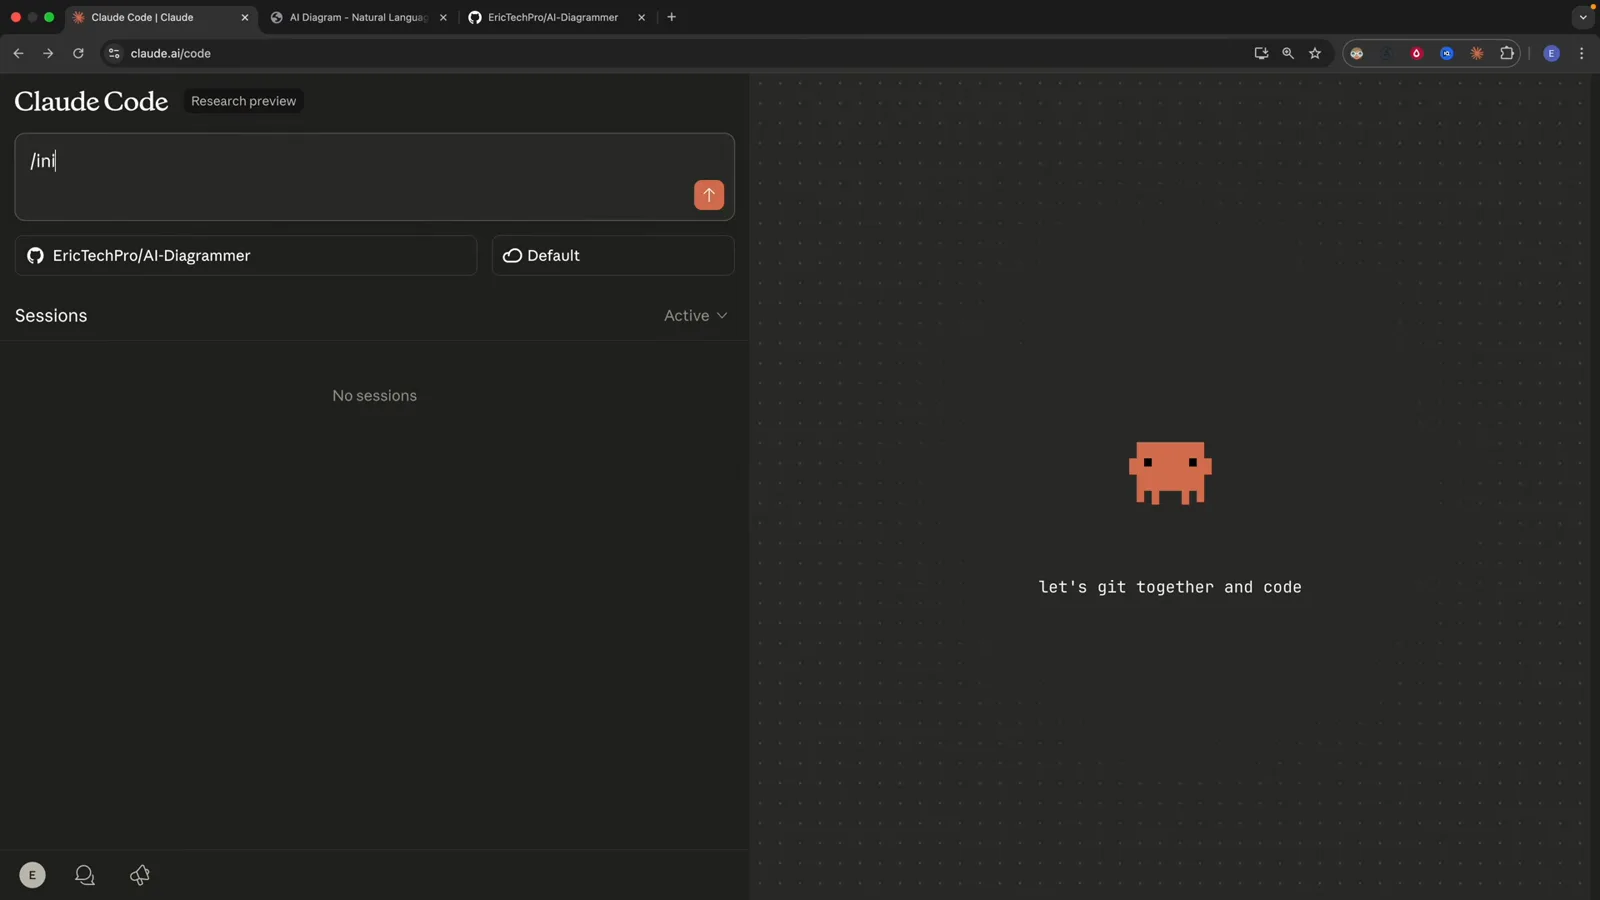
Task: Click the red extension icon in toolbar
Action: point(1417,53)
